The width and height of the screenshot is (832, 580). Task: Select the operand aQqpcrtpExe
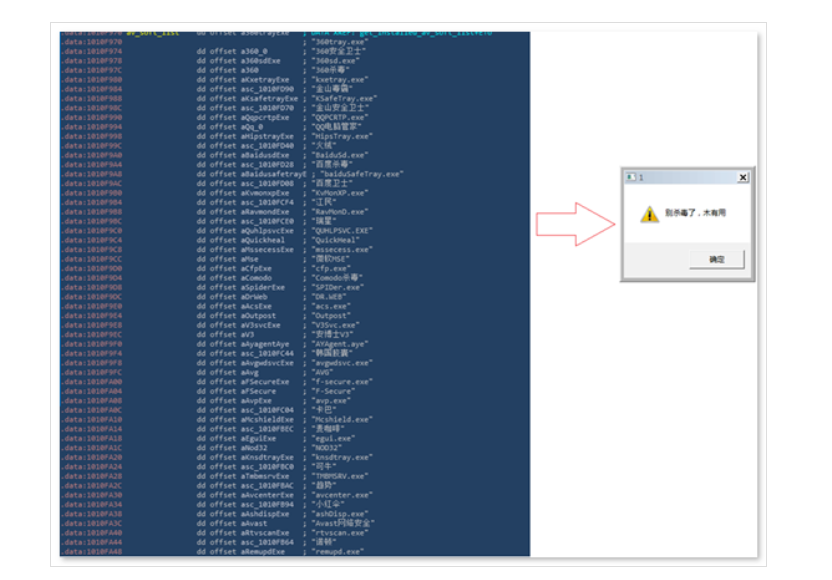point(265,118)
